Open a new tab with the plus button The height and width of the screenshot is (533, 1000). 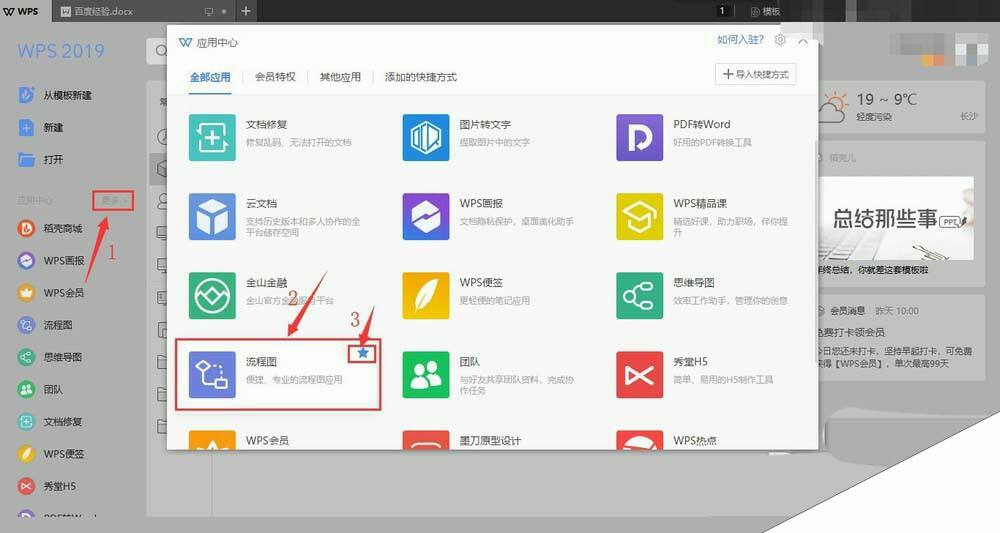[246, 11]
